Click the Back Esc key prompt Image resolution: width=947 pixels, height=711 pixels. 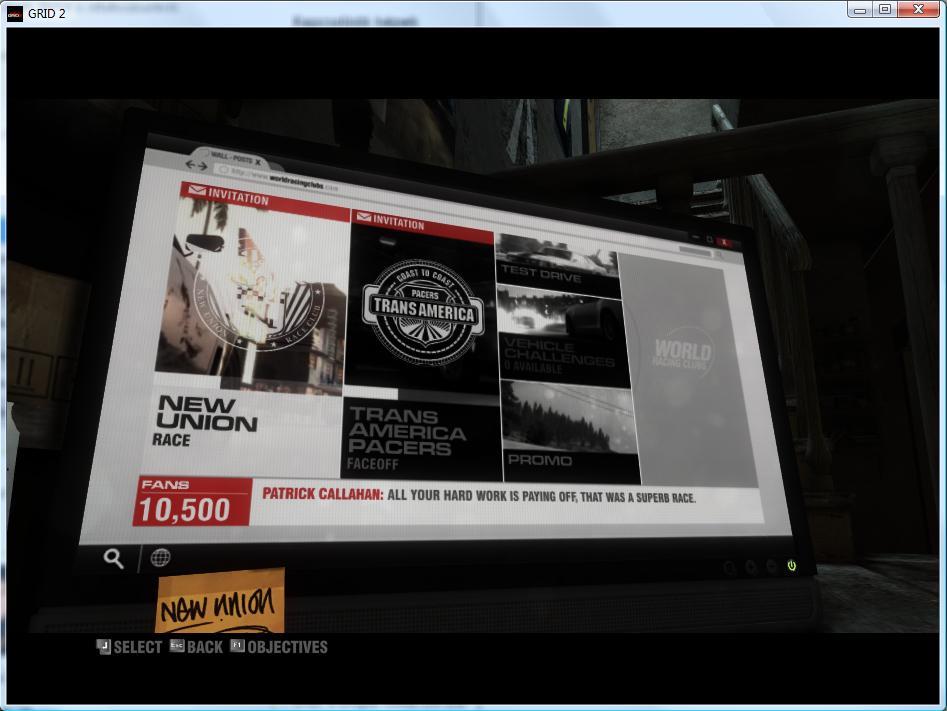pyautogui.click(x=196, y=647)
